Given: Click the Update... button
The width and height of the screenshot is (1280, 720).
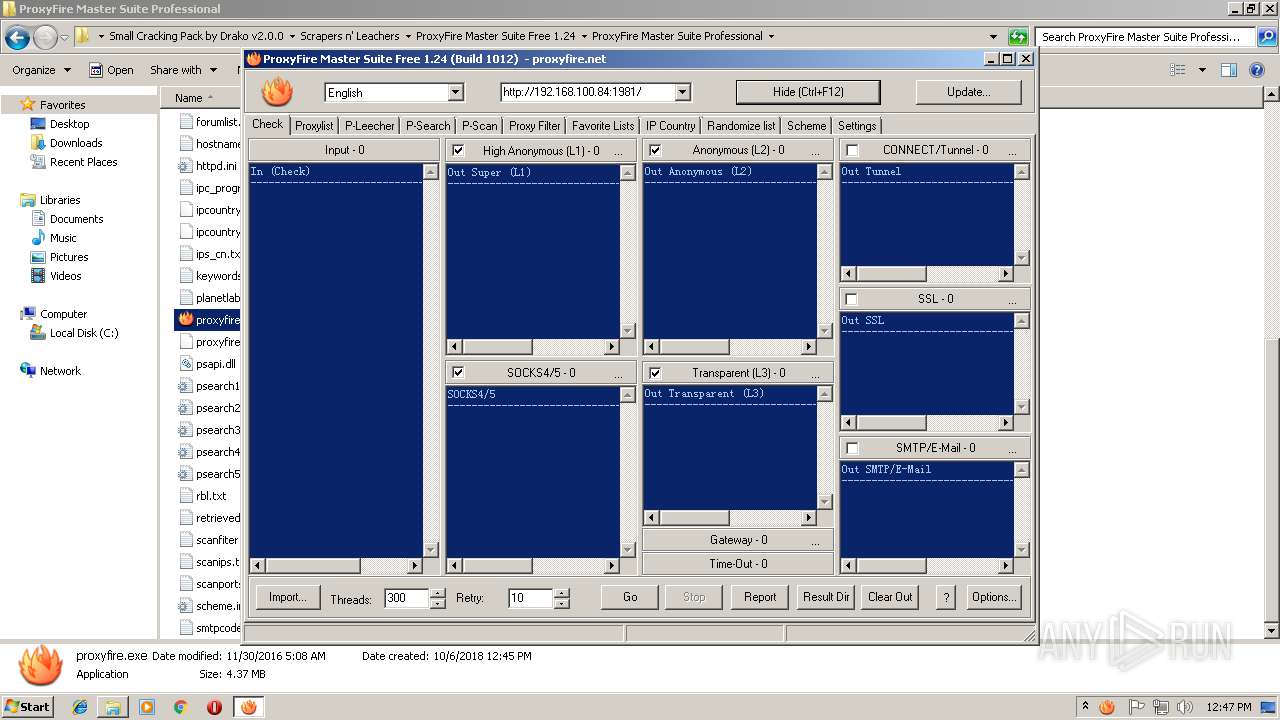Looking at the screenshot, I should click(x=968, y=92).
